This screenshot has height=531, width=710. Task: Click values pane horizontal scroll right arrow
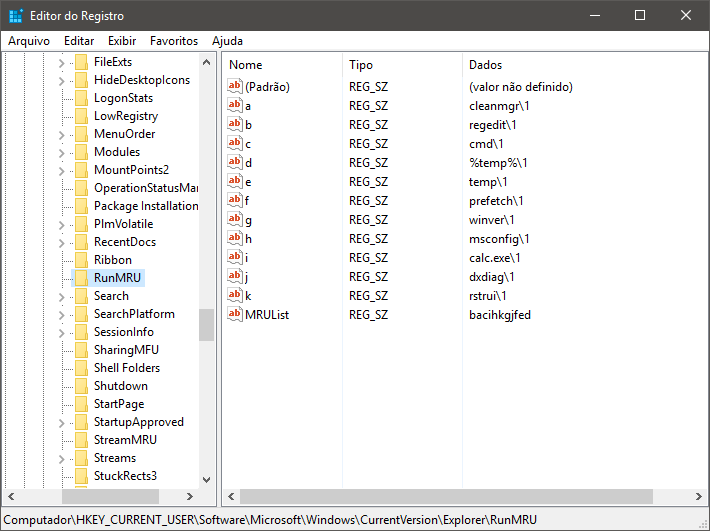[699, 497]
